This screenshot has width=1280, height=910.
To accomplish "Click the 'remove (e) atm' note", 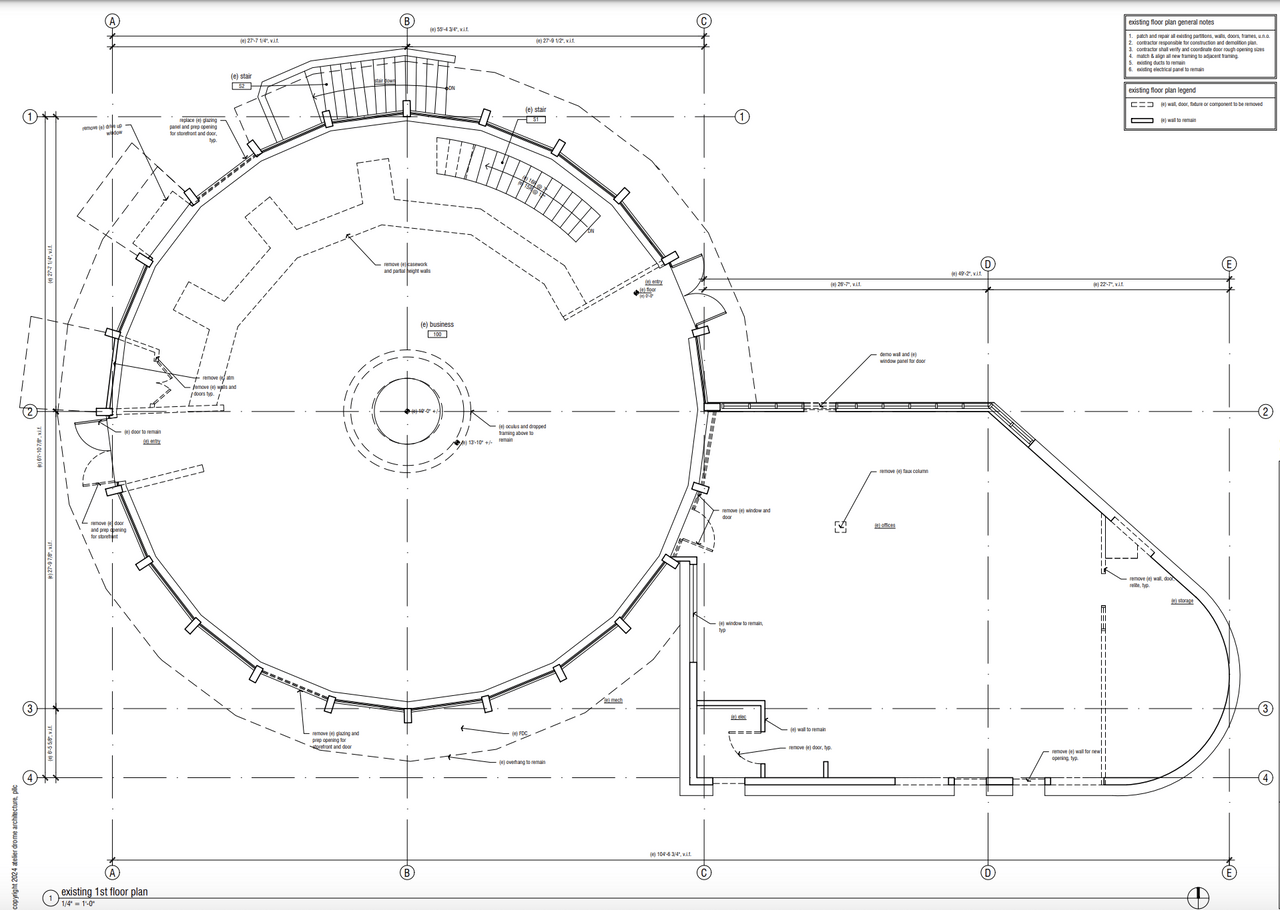I will pyautogui.click(x=218, y=378).
